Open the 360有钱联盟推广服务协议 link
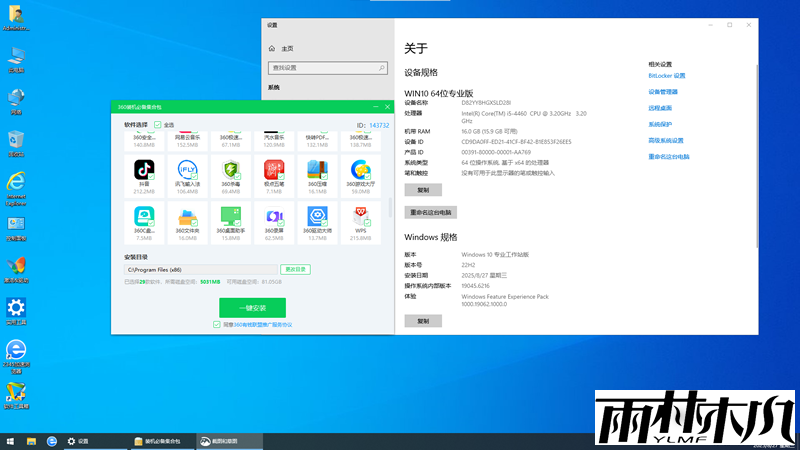Image resolution: width=800 pixels, height=450 pixels. click(263, 324)
